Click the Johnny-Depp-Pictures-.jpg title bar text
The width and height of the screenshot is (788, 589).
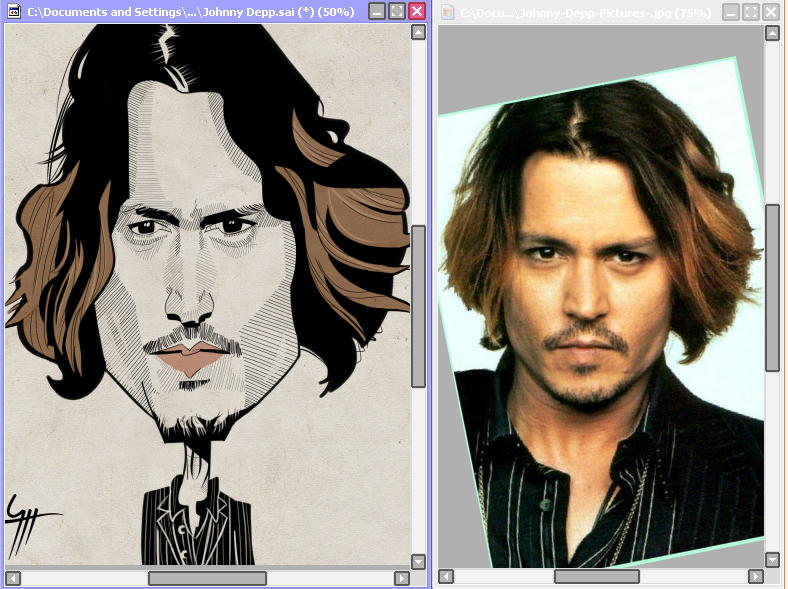[585, 13]
